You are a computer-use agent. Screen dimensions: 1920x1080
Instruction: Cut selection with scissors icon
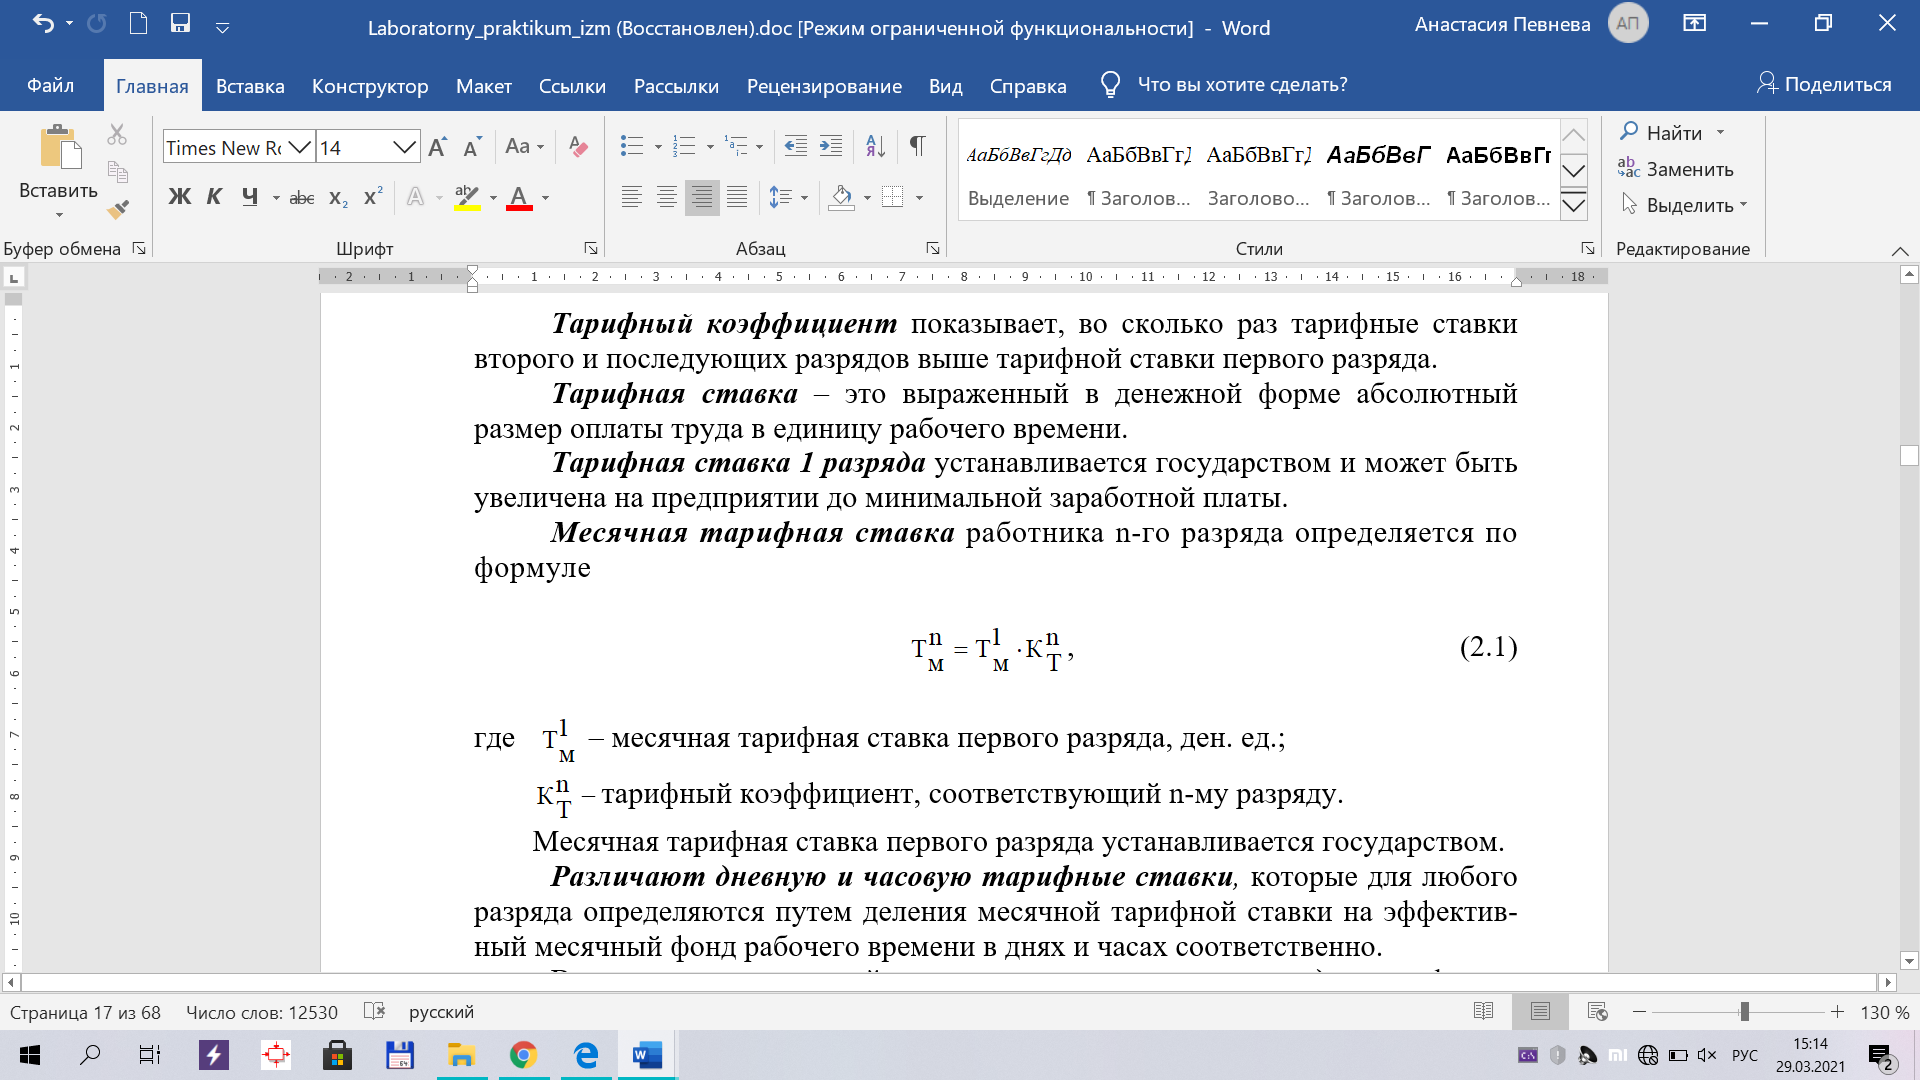[117, 134]
